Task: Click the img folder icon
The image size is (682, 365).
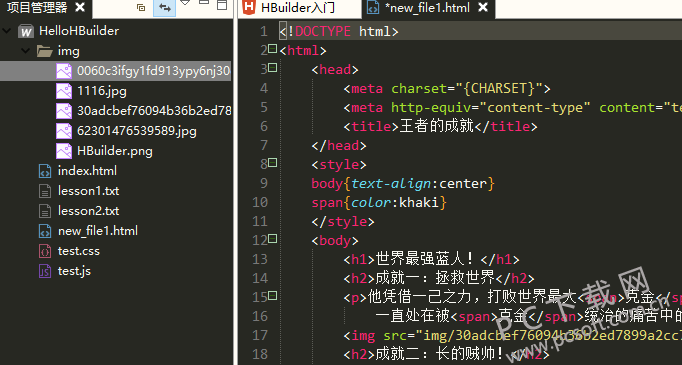Action: (44, 51)
